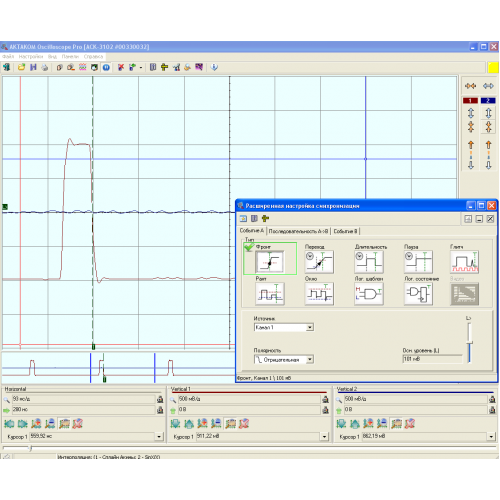Image resolution: width=500 pixels, height=500 pixels.
Task: Open the Horizontal Курсор 1 dropdown
Action: click(159, 436)
